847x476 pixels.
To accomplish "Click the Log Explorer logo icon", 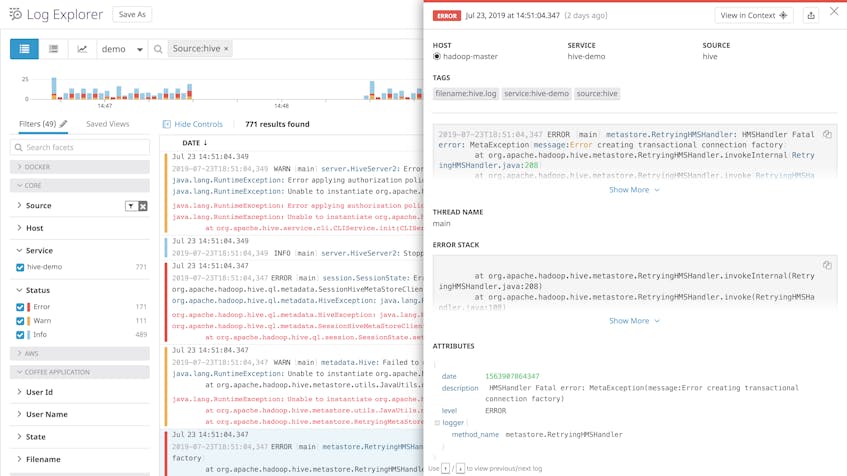I will click(x=16, y=14).
